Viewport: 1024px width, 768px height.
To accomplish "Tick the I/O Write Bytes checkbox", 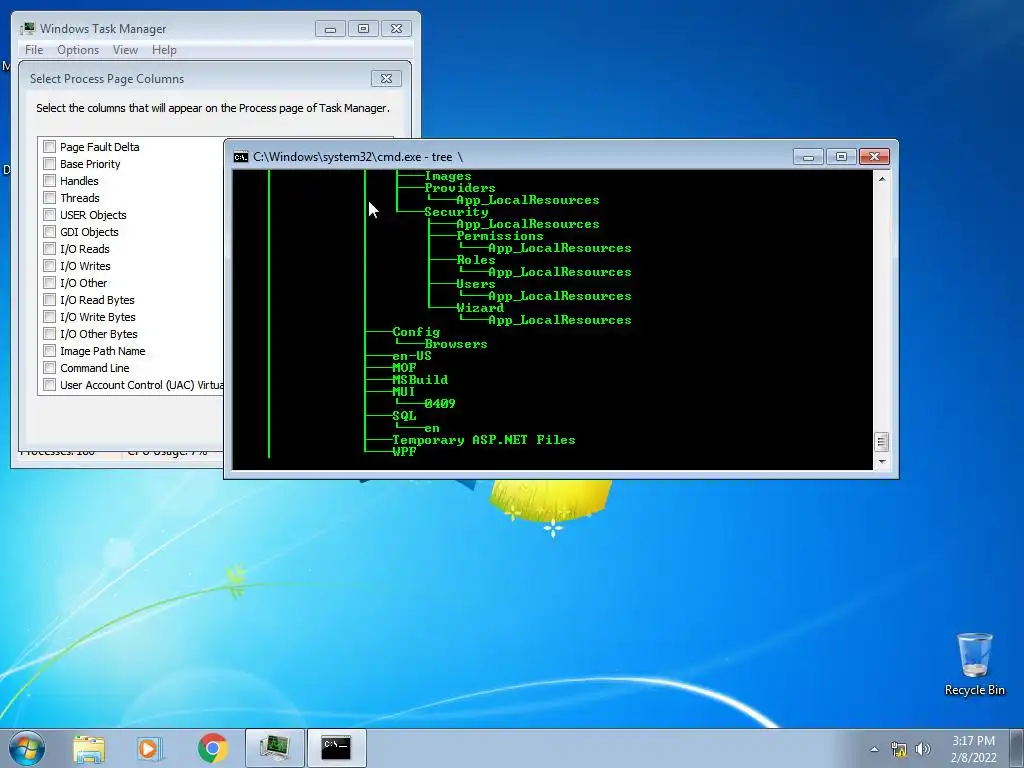I will tap(50, 316).
